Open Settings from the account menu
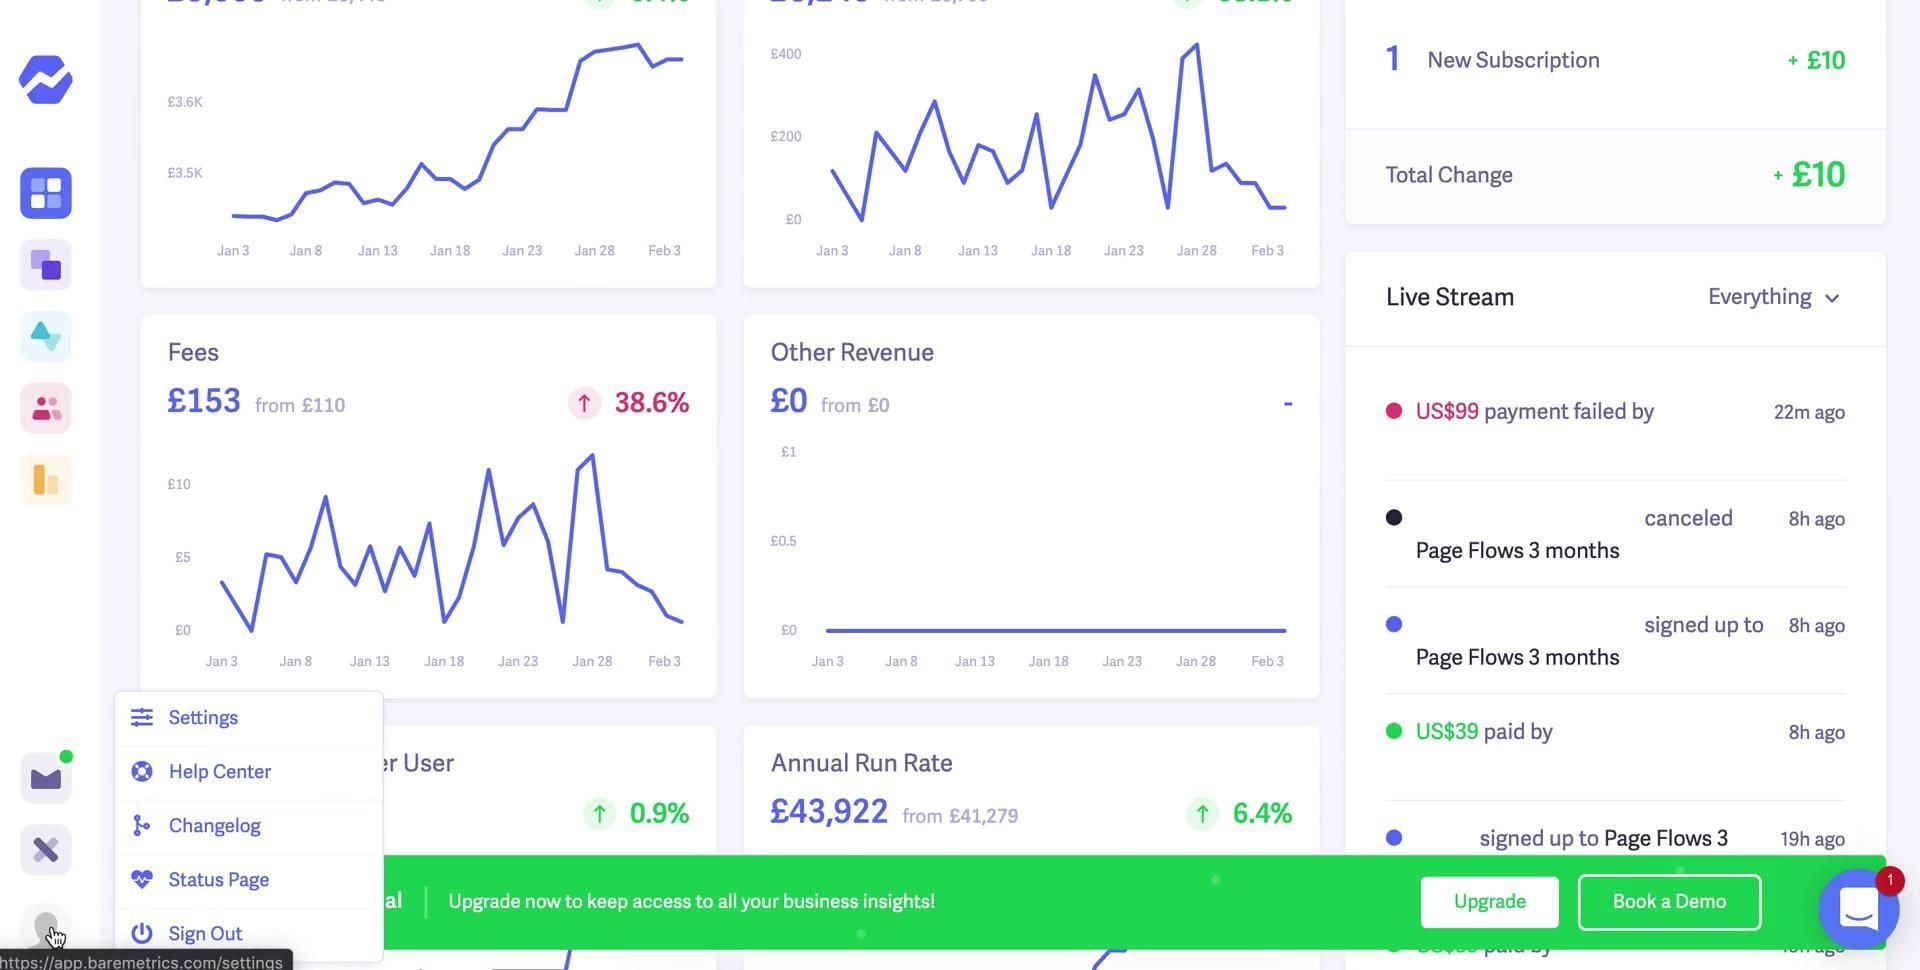Screen dimensions: 1920x970 tap(203, 718)
